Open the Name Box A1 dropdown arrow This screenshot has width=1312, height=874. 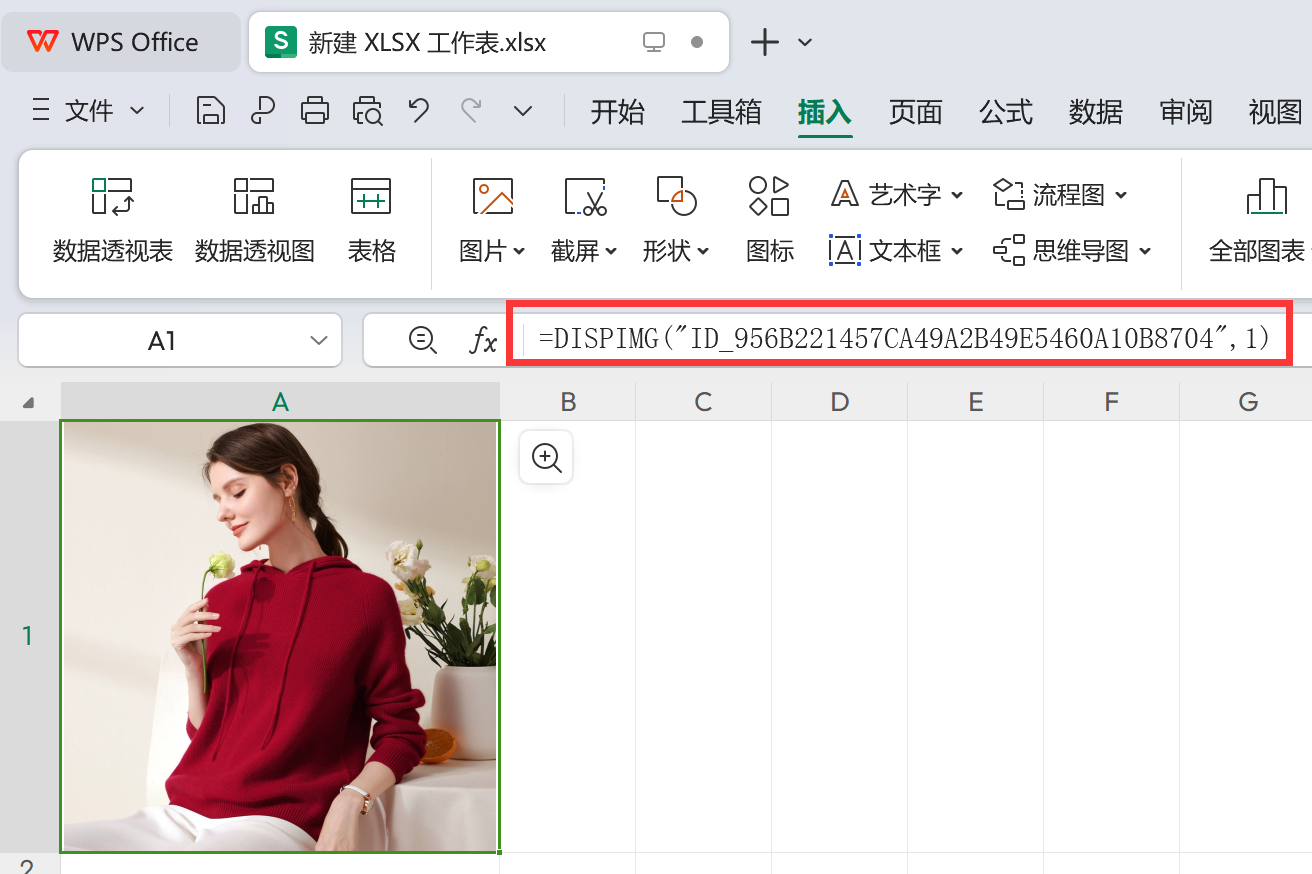coord(319,341)
